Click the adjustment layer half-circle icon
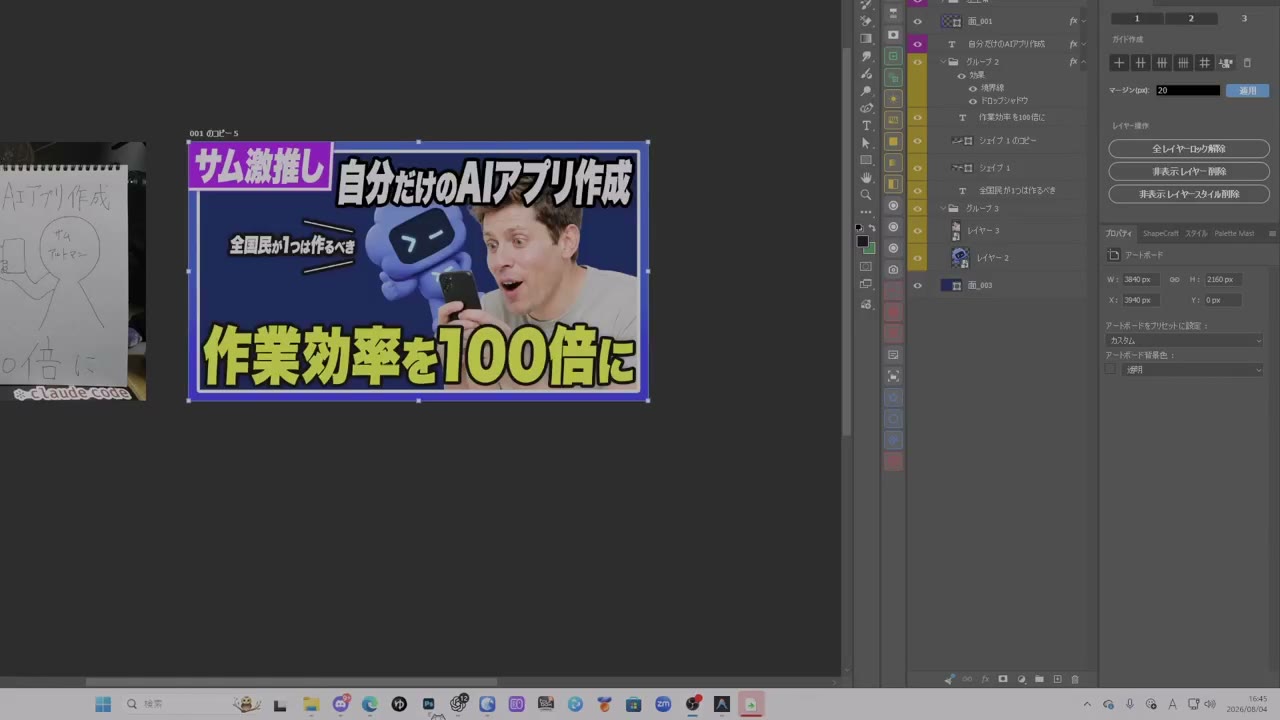1280x720 pixels. pos(1021,679)
